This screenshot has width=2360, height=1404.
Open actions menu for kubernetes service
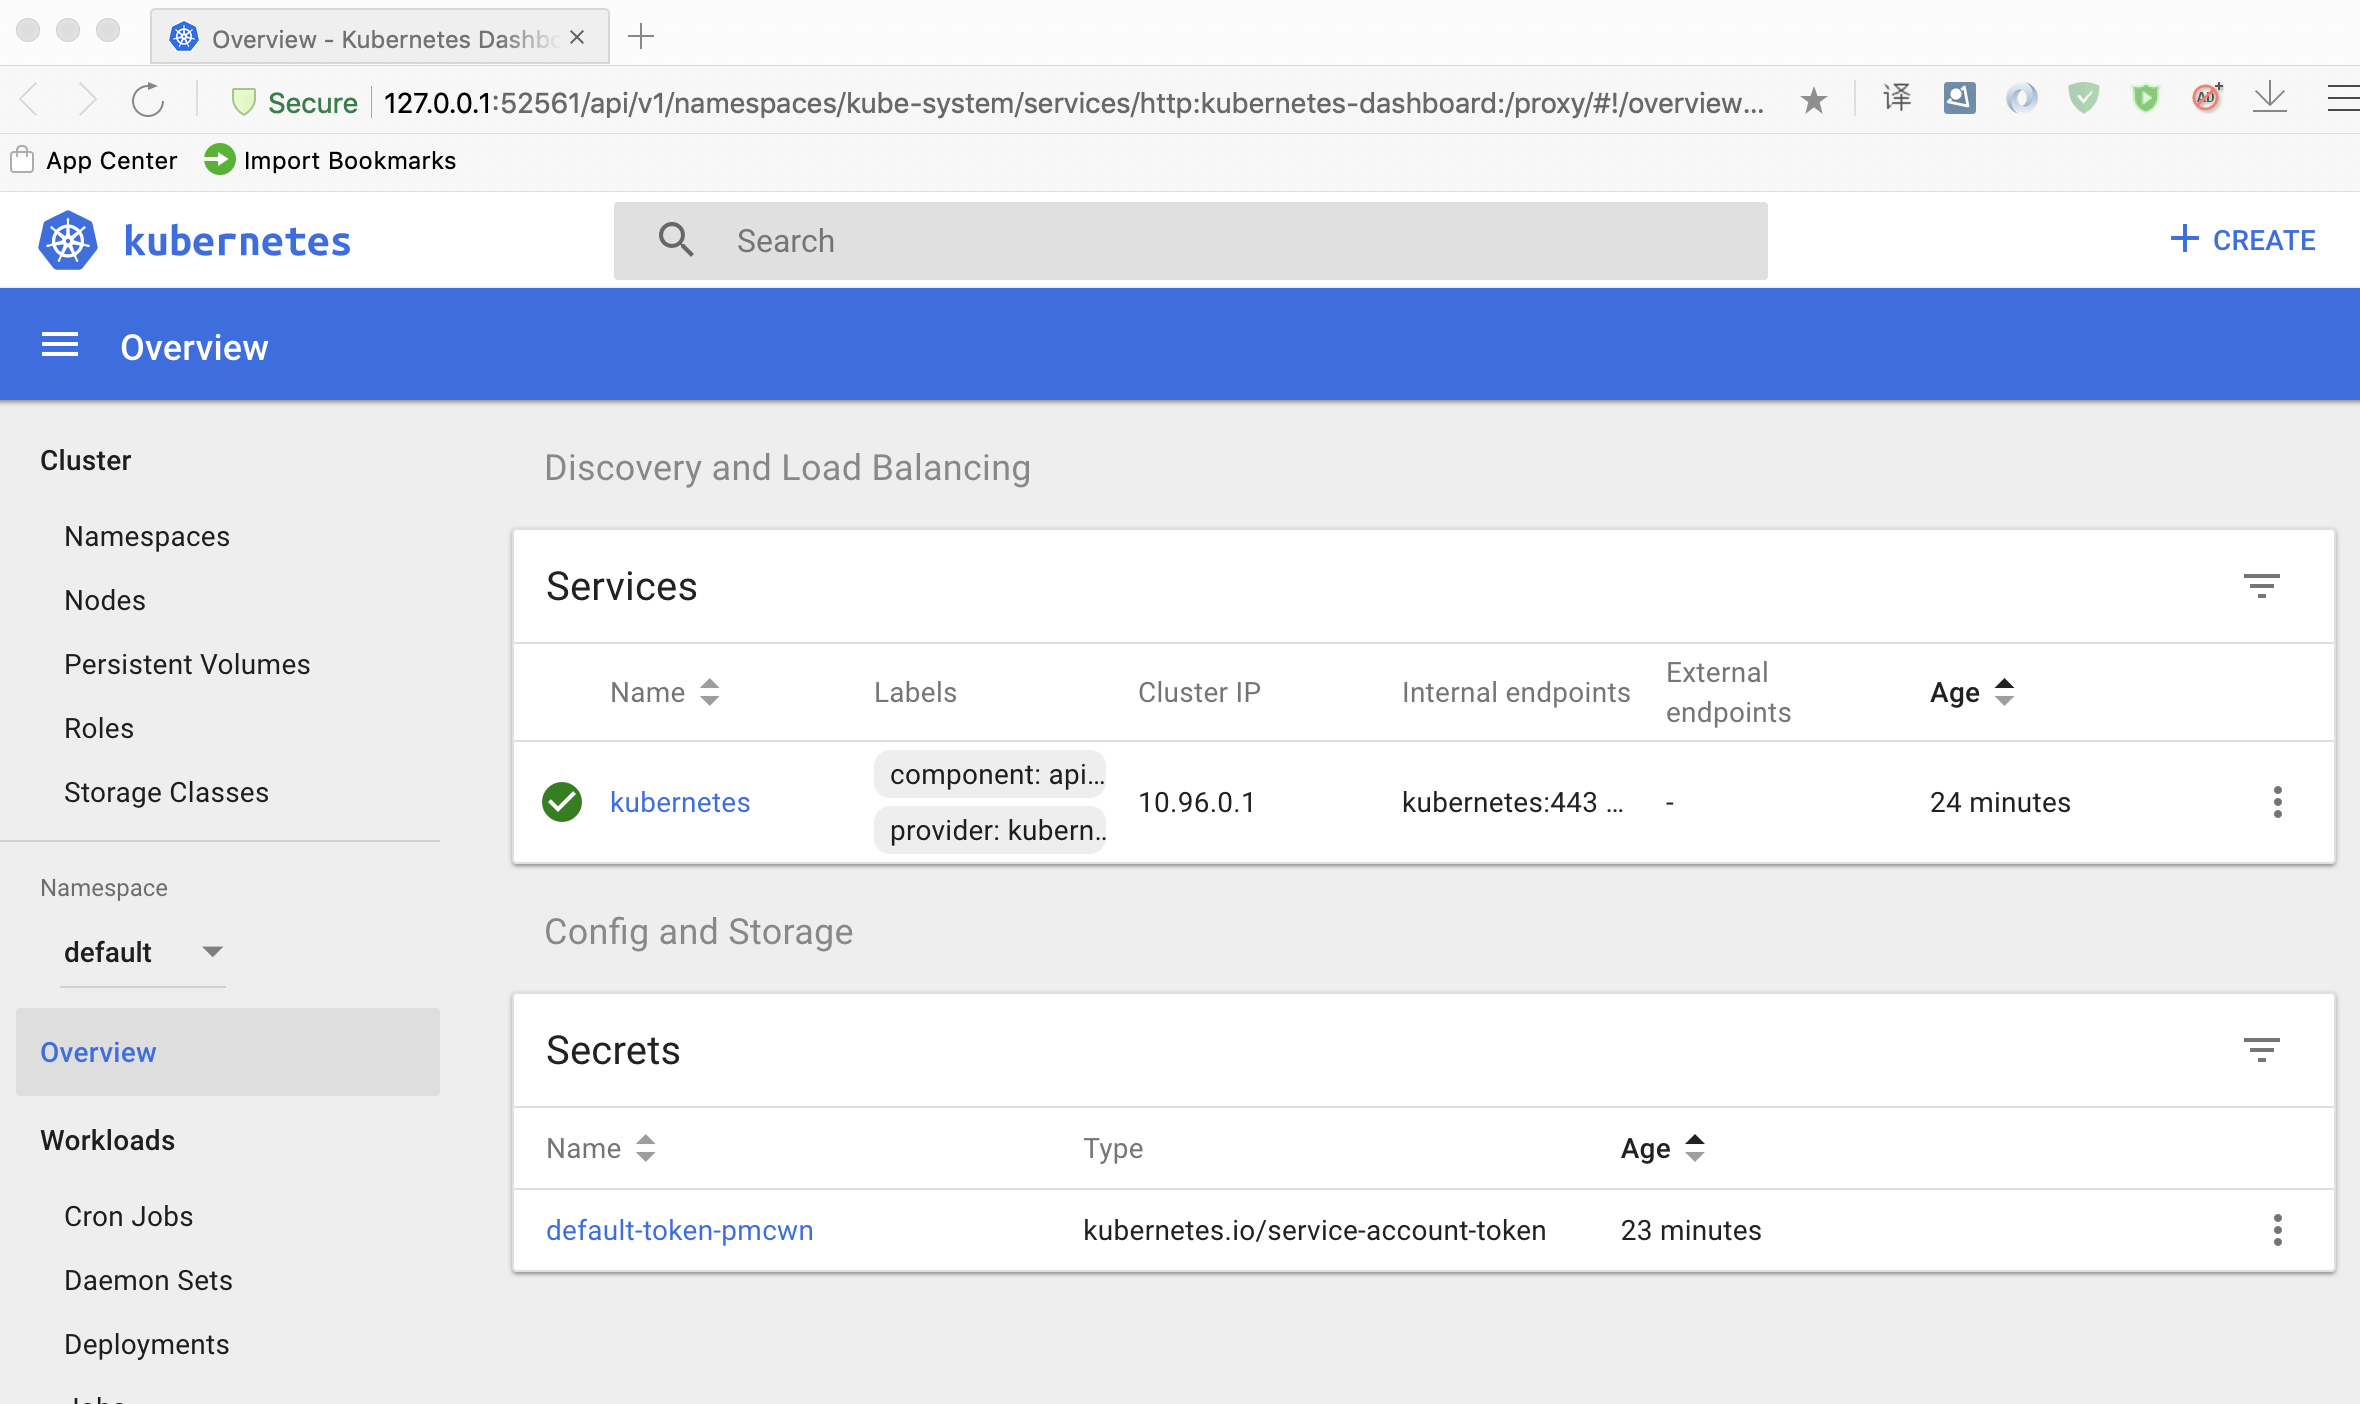point(2277,802)
